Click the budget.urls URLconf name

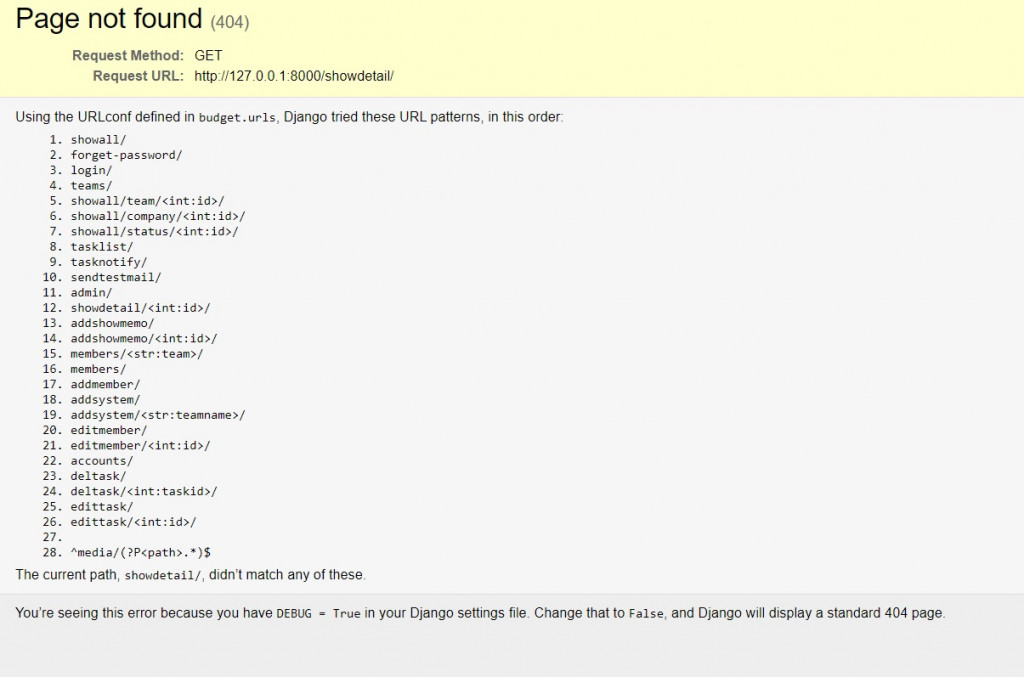click(237, 117)
